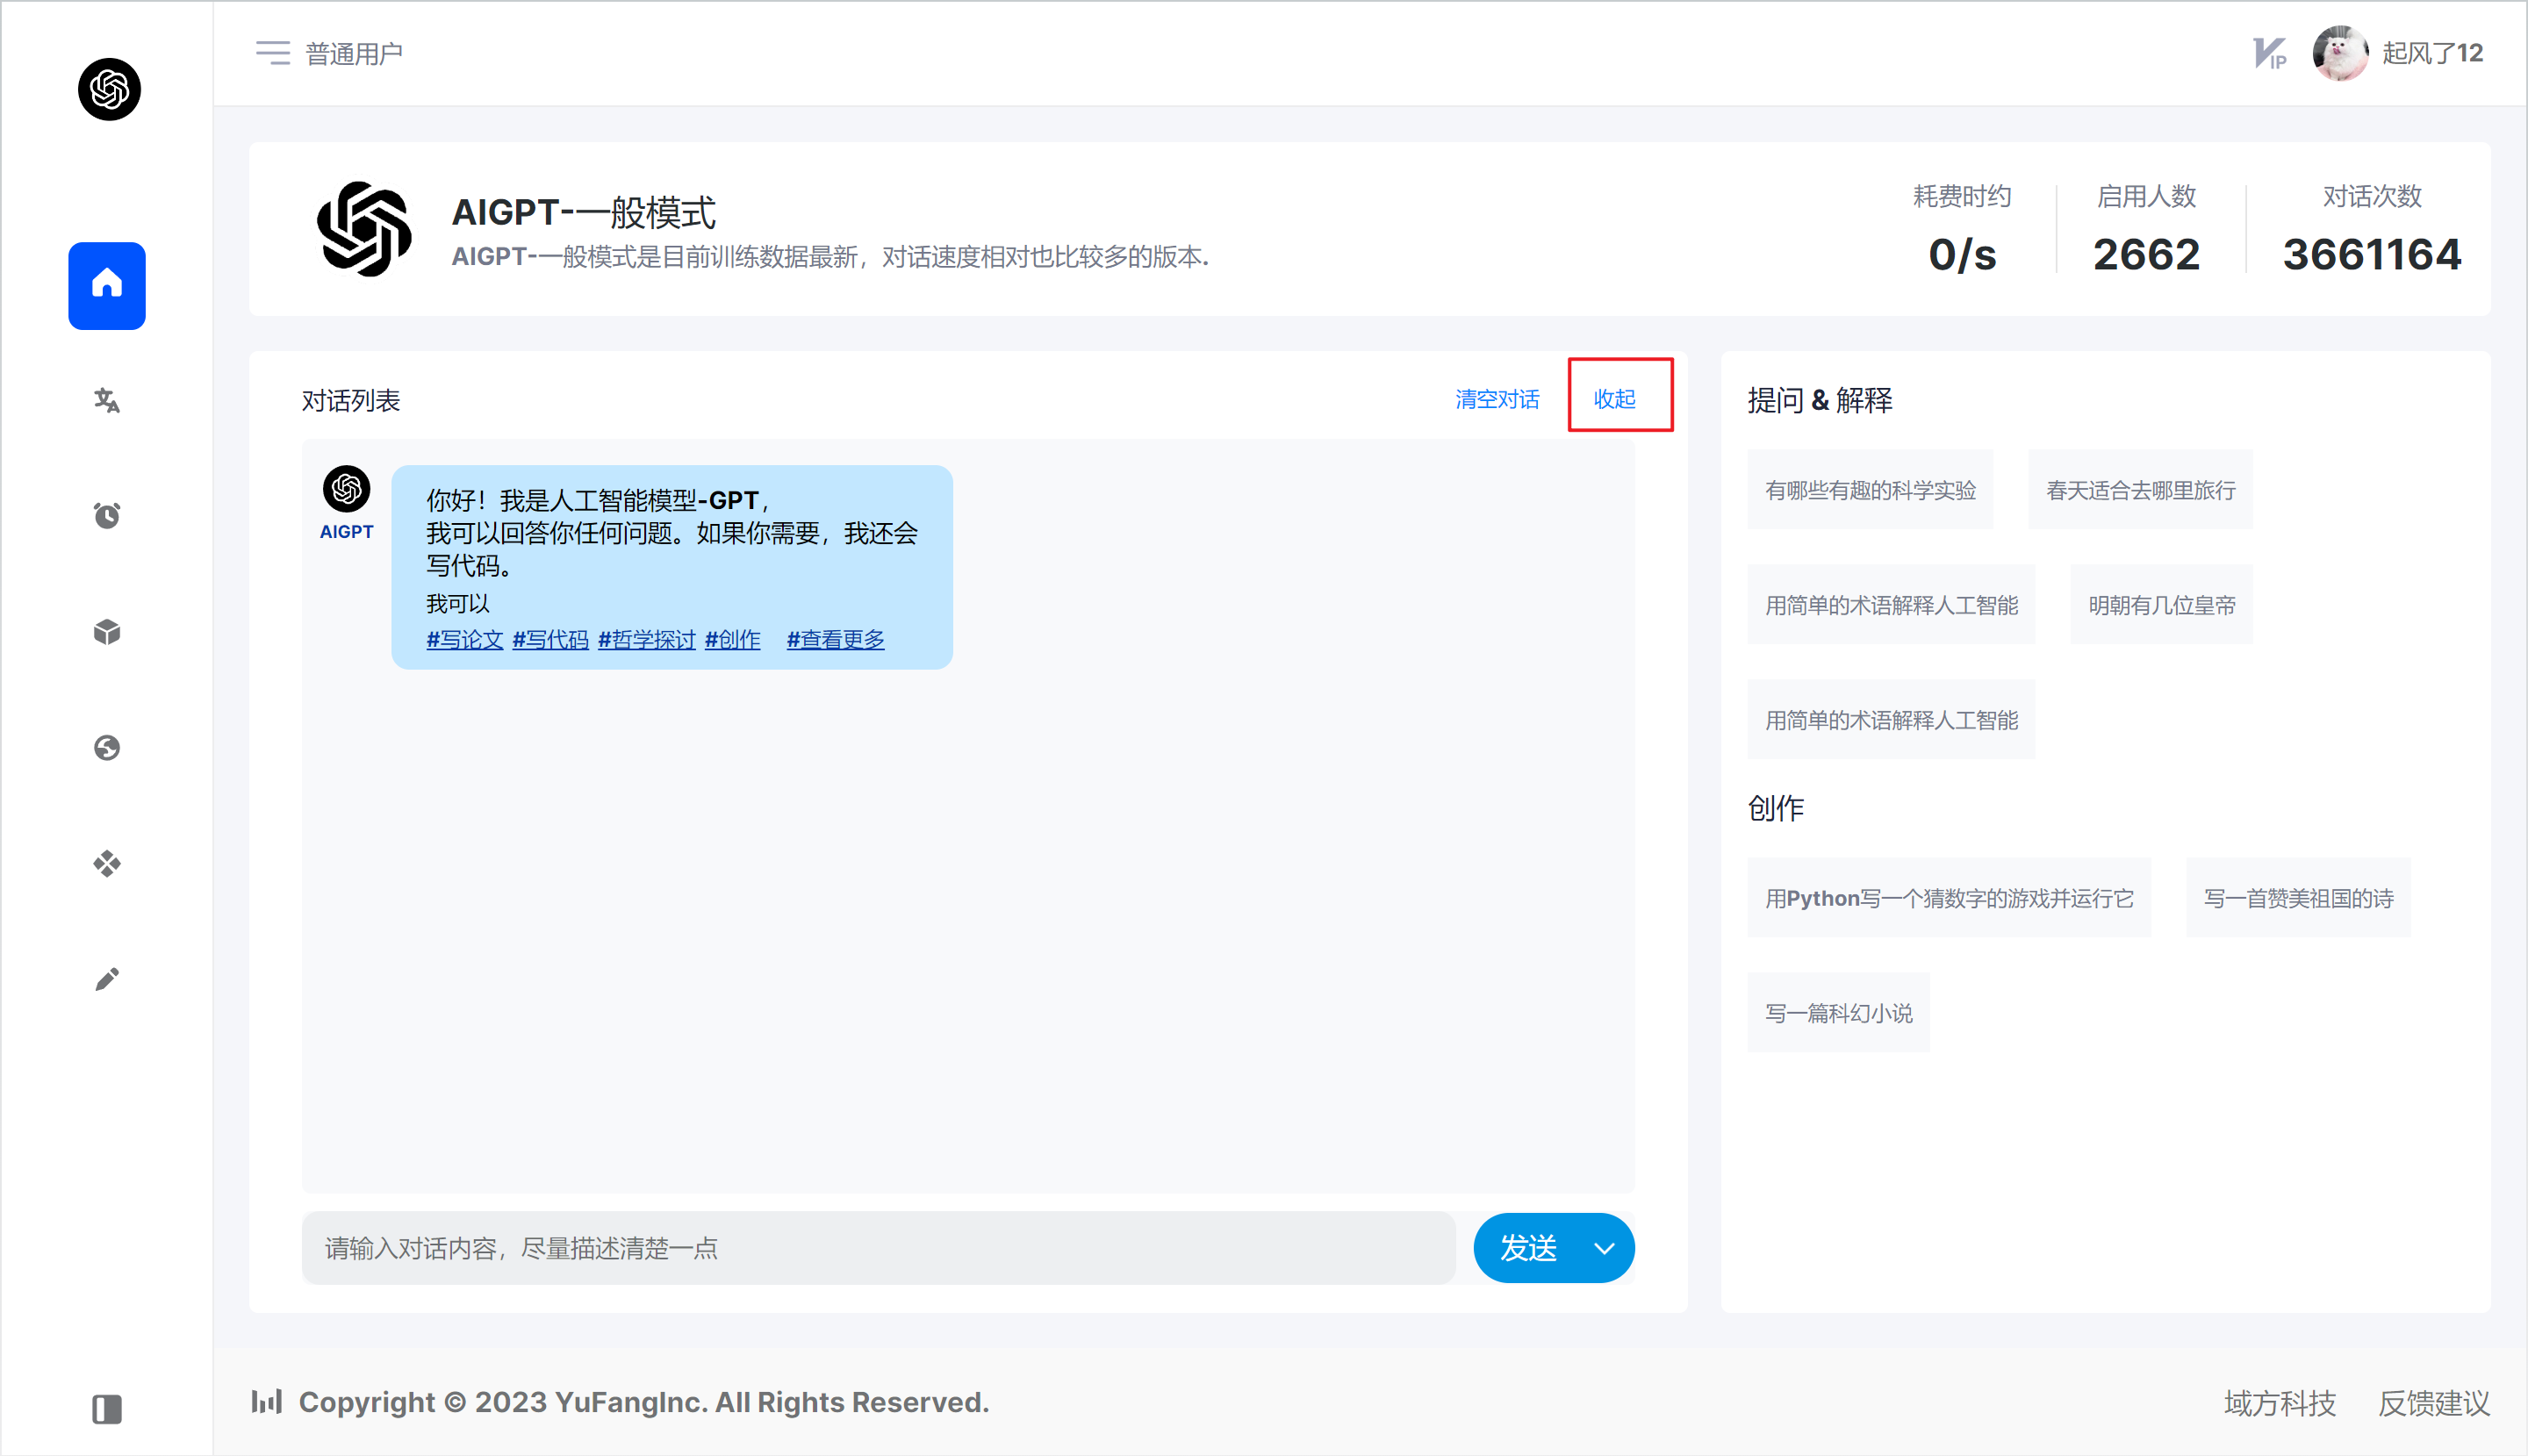Image resolution: width=2528 pixels, height=1456 pixels.
Task: Click the #写代码 hashtag link
Action: coord(550,639)
